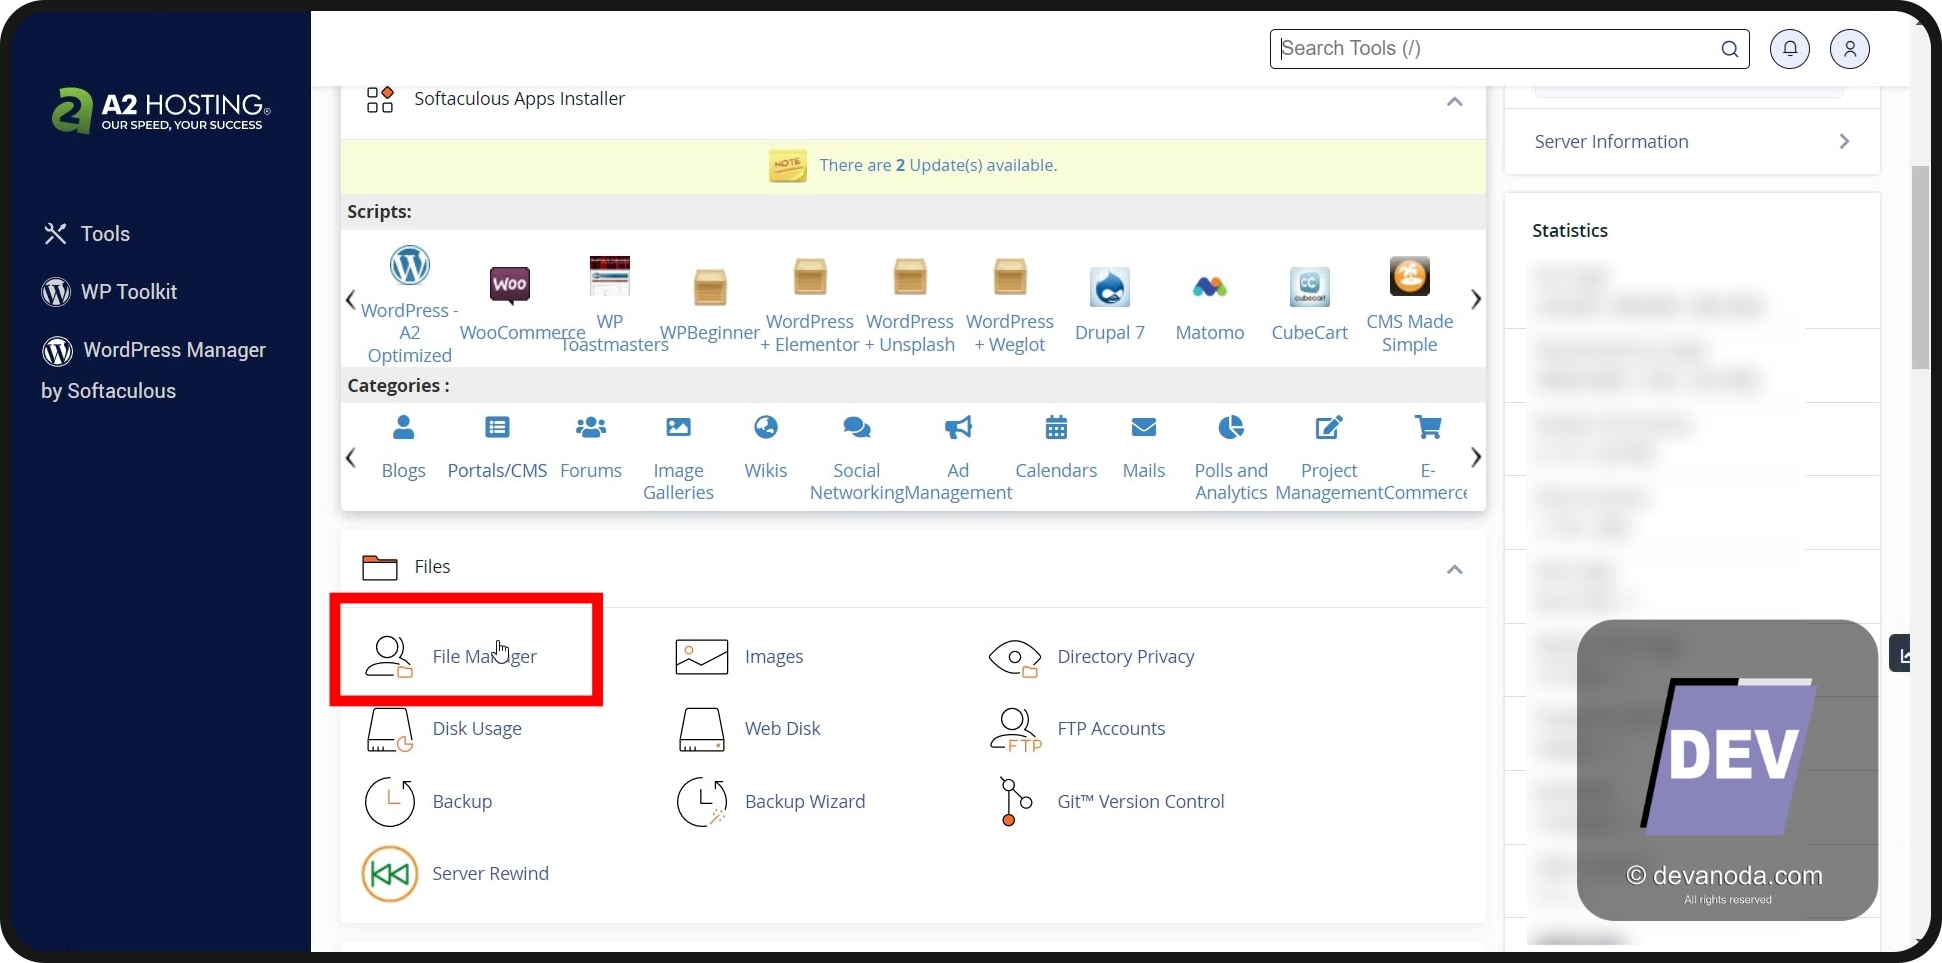
Task: Browse the Image Galleries category
Action: [678, 428]
